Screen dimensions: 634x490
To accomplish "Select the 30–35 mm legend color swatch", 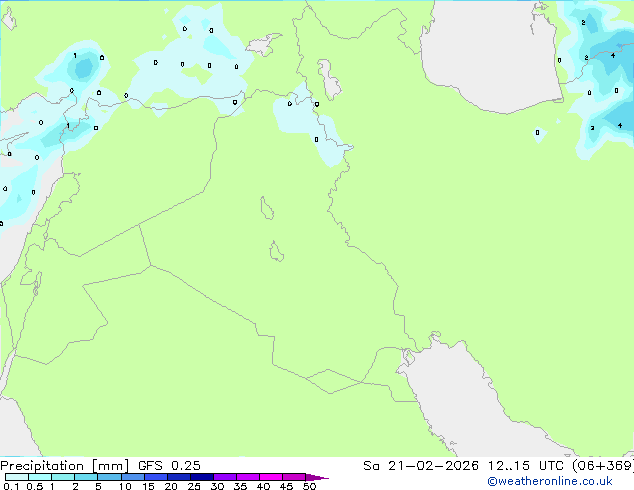I will click(225, 477).
